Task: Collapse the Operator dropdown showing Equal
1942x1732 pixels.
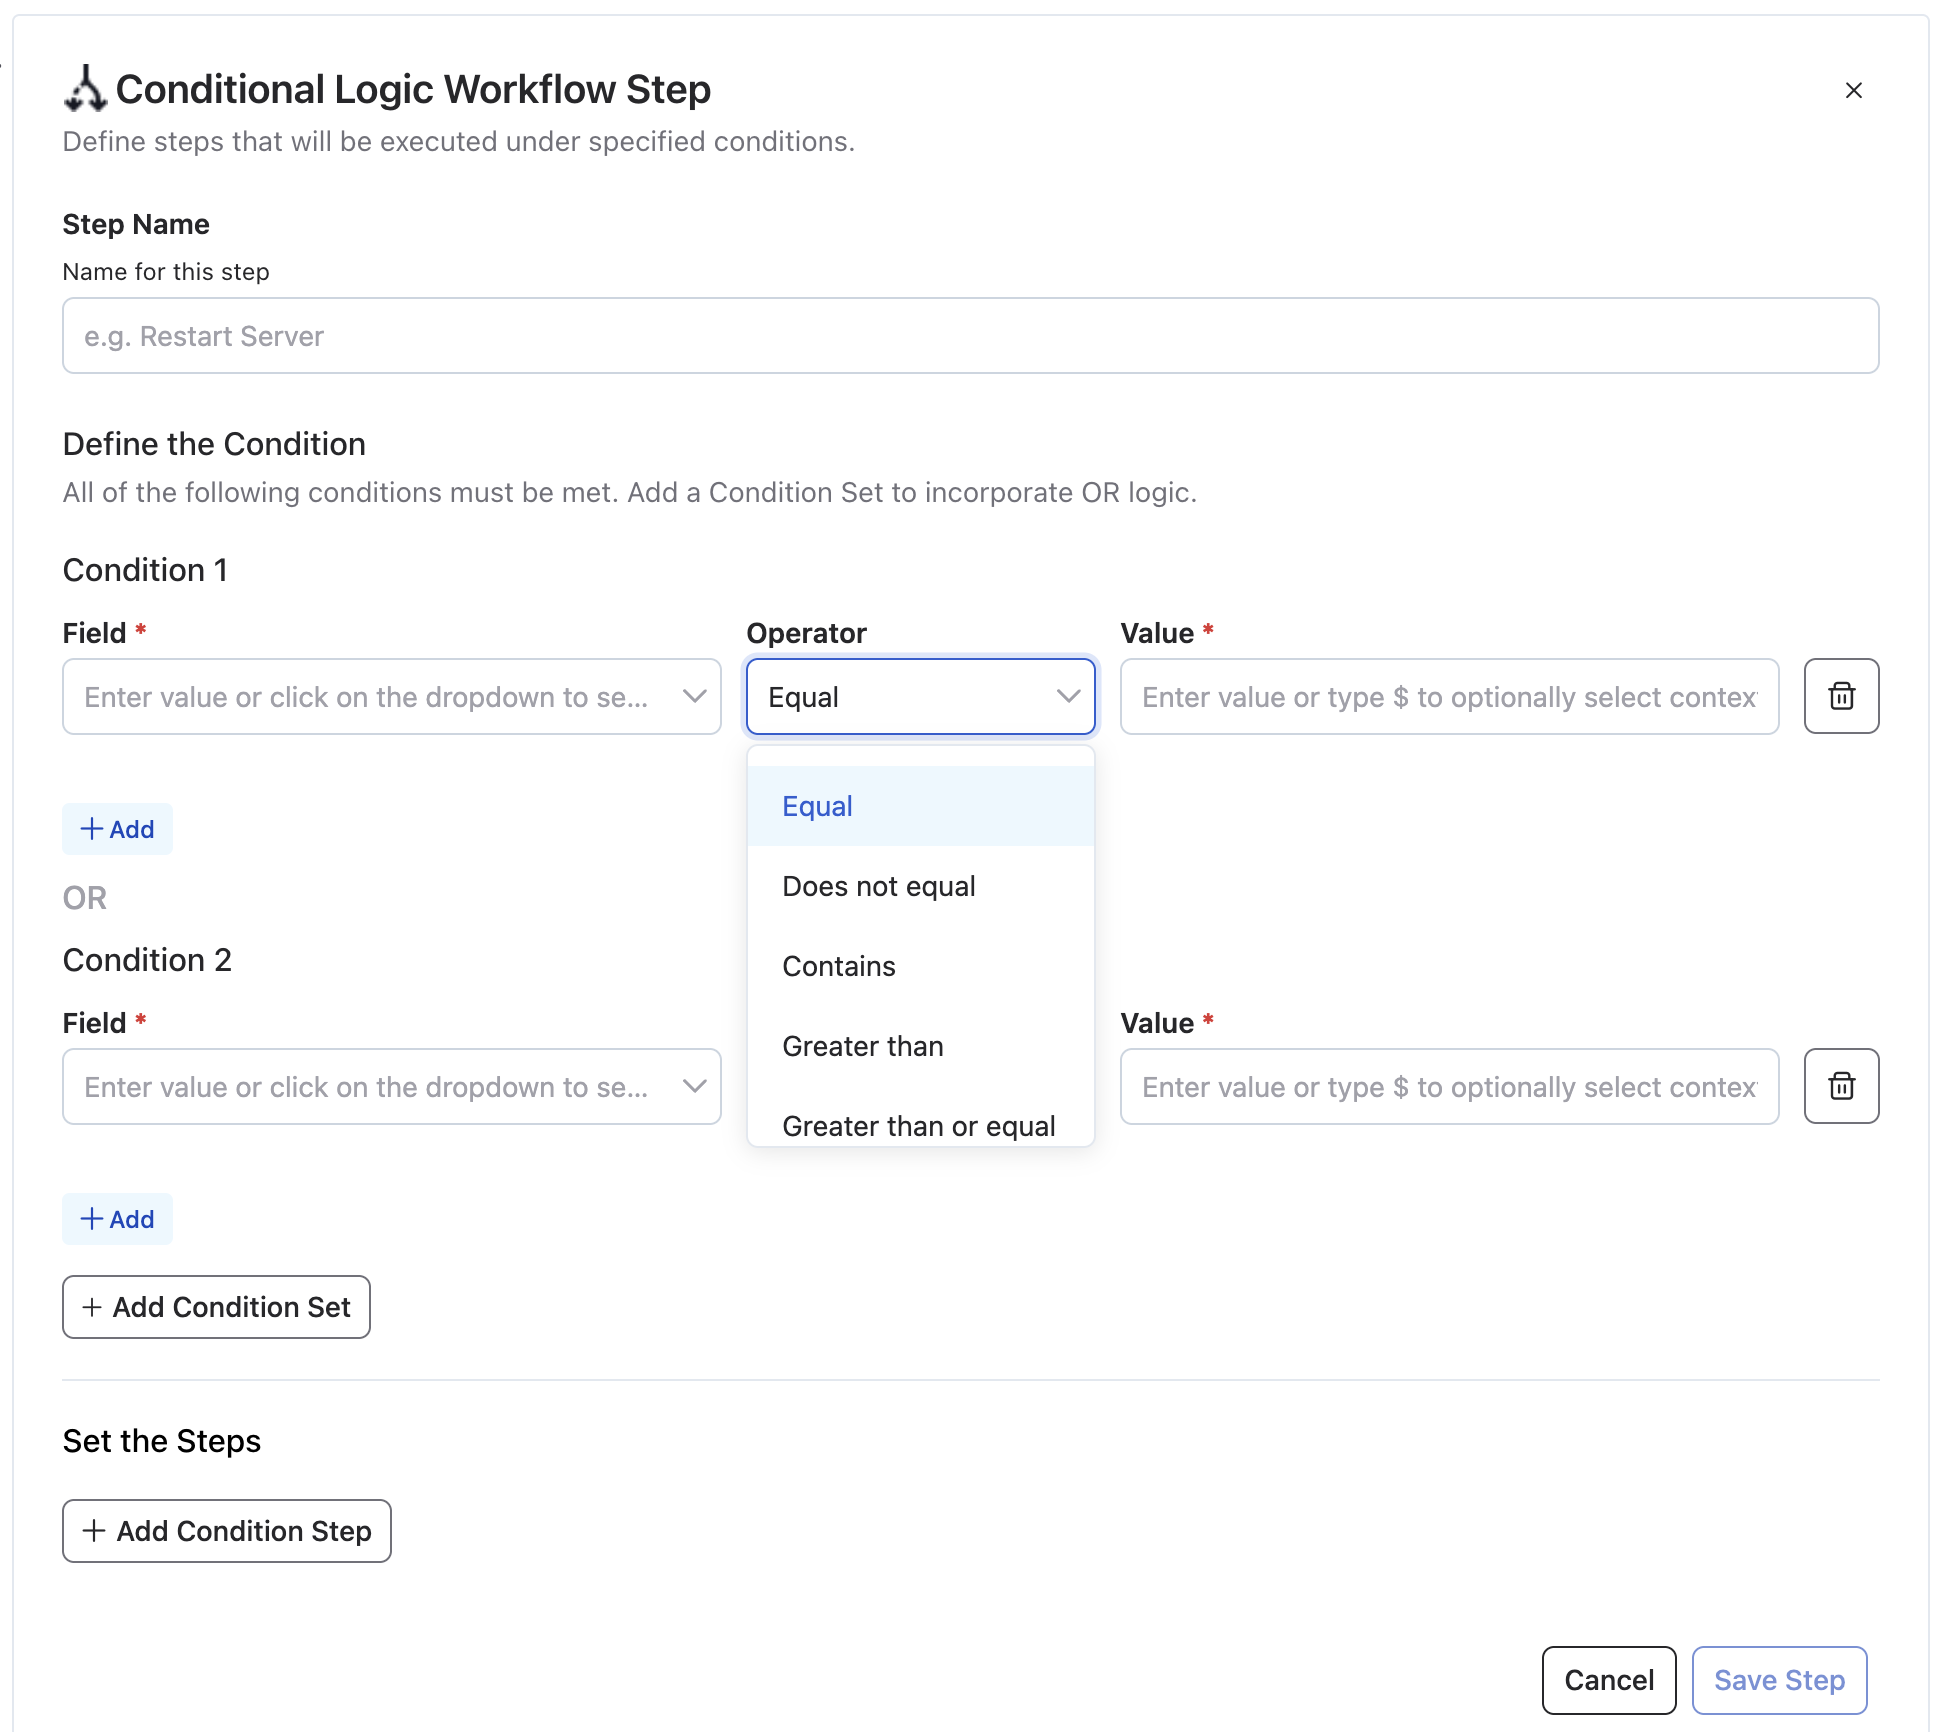Action: point(1068,696)
